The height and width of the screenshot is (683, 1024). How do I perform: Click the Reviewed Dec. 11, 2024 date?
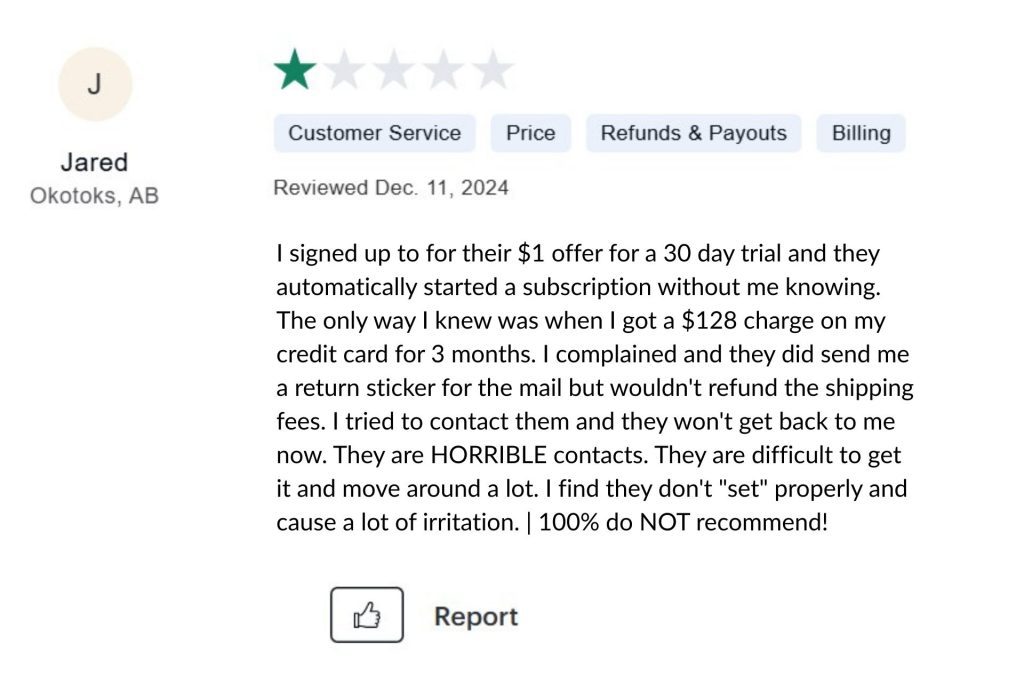coord(391,187)
